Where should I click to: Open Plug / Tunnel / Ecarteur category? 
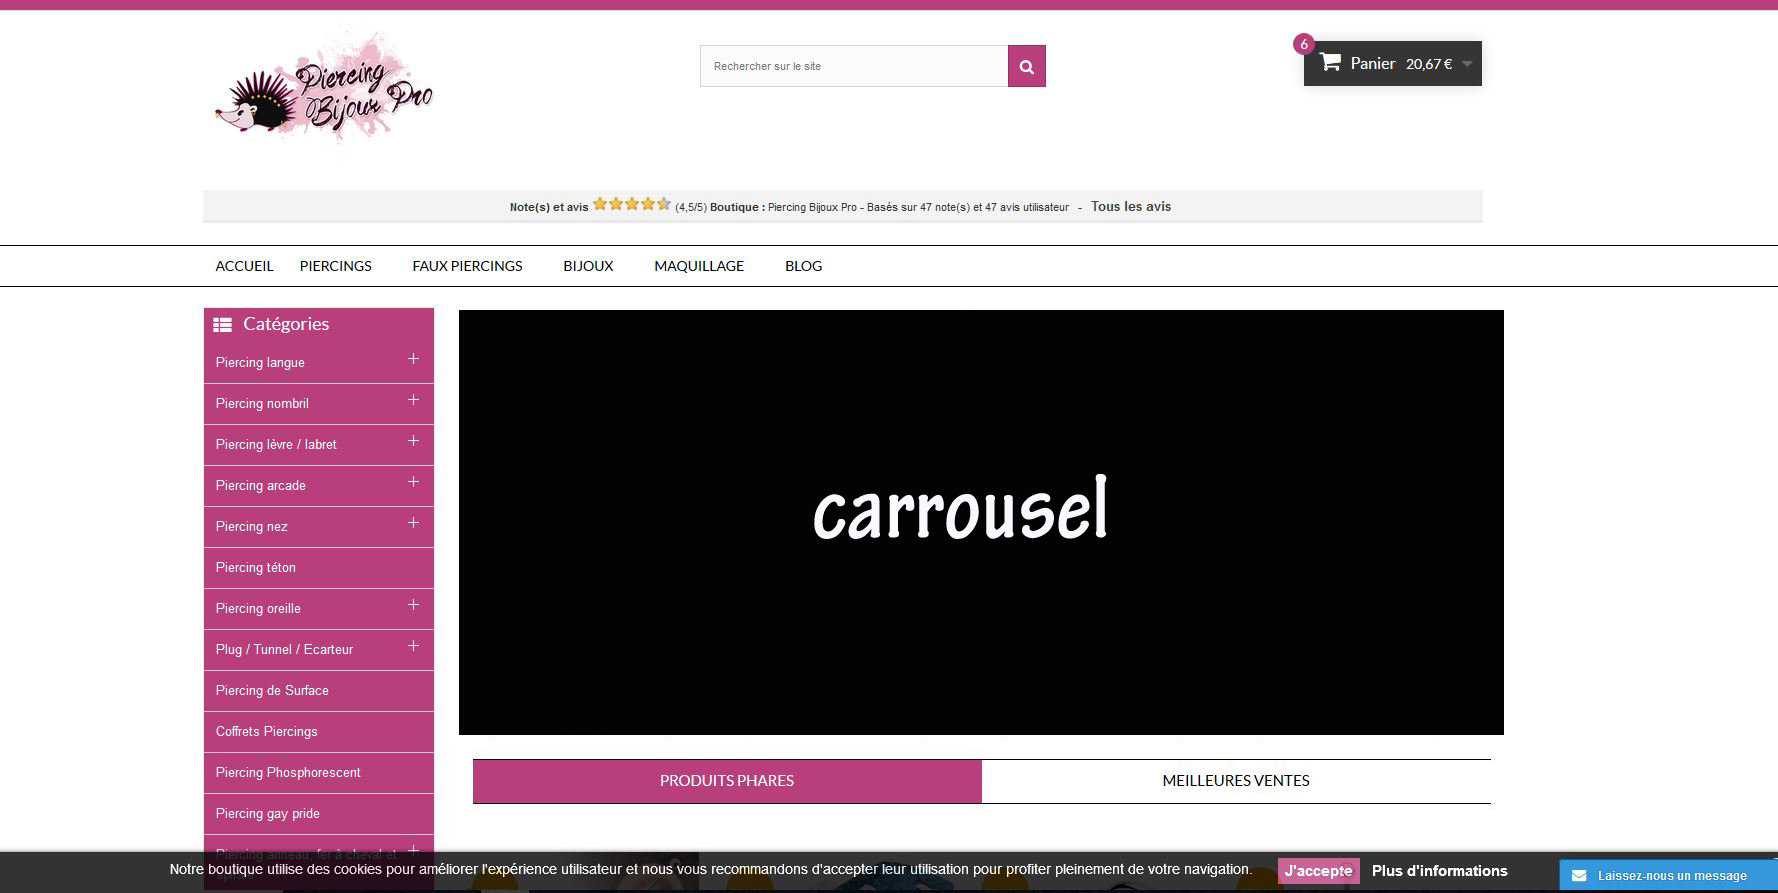click(284, 650)
